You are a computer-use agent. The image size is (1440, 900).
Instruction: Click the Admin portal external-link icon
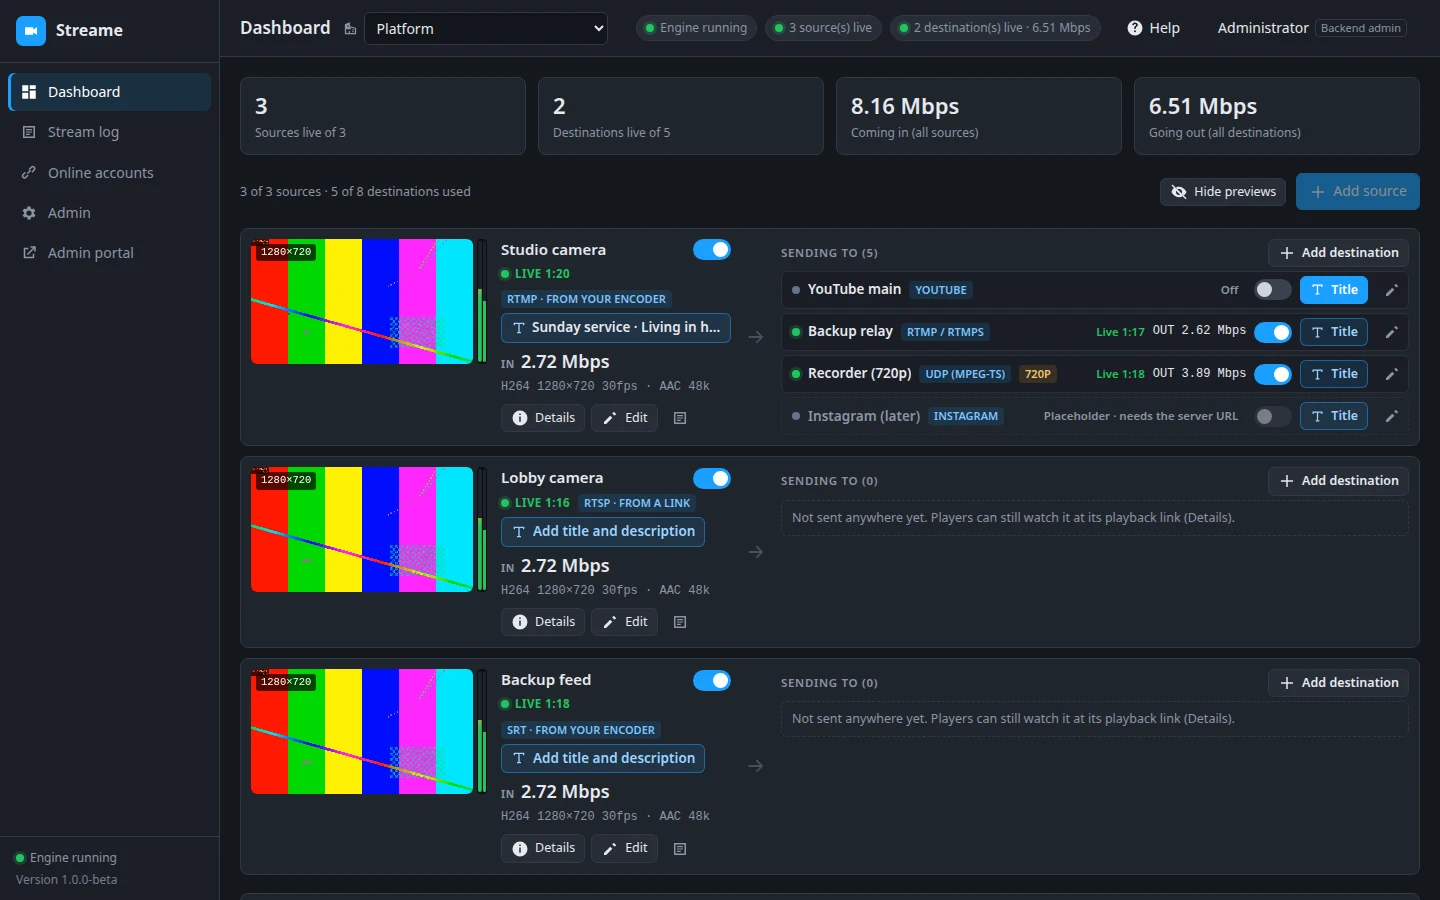point(29,253)
